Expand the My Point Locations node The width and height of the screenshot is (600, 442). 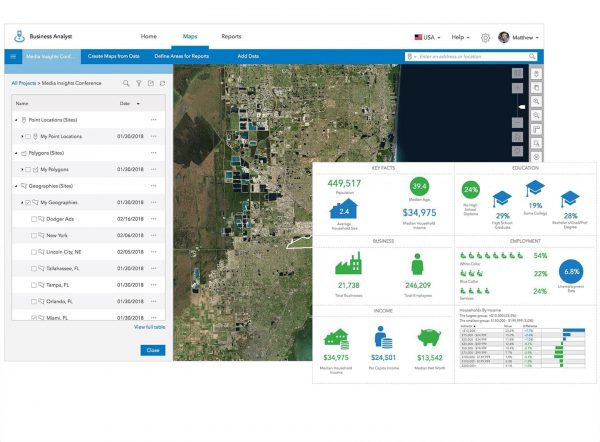pos(22,136)
